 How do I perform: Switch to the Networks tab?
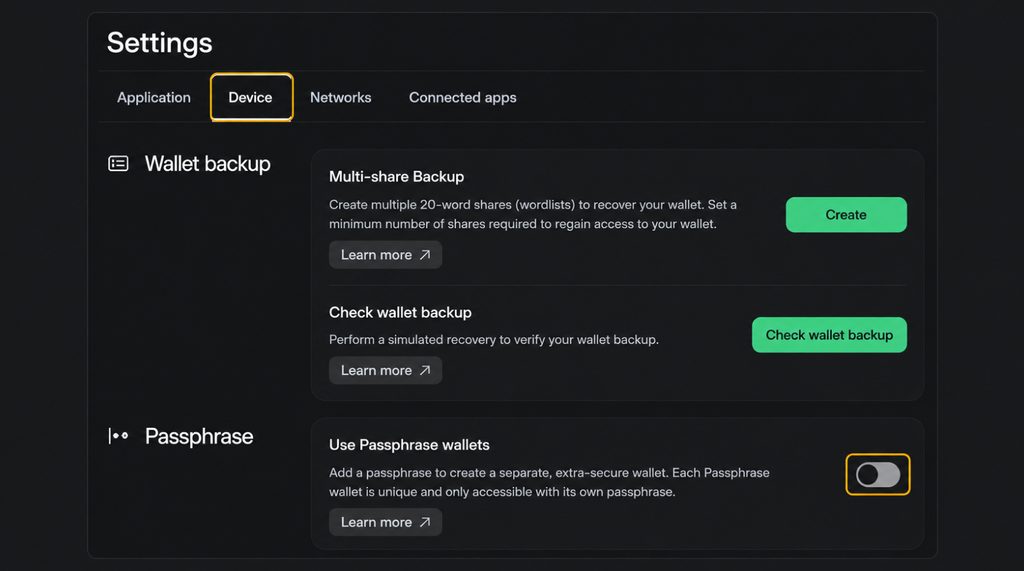[340, 97]
